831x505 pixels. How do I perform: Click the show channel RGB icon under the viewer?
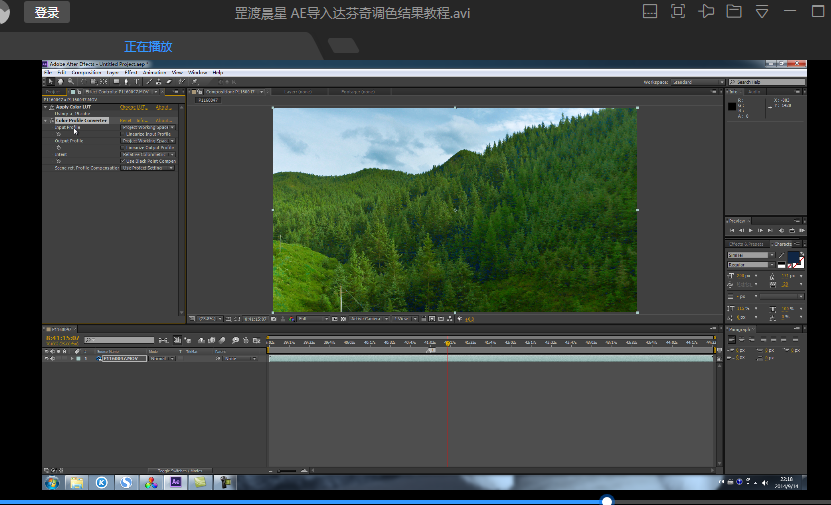point(291,319)
